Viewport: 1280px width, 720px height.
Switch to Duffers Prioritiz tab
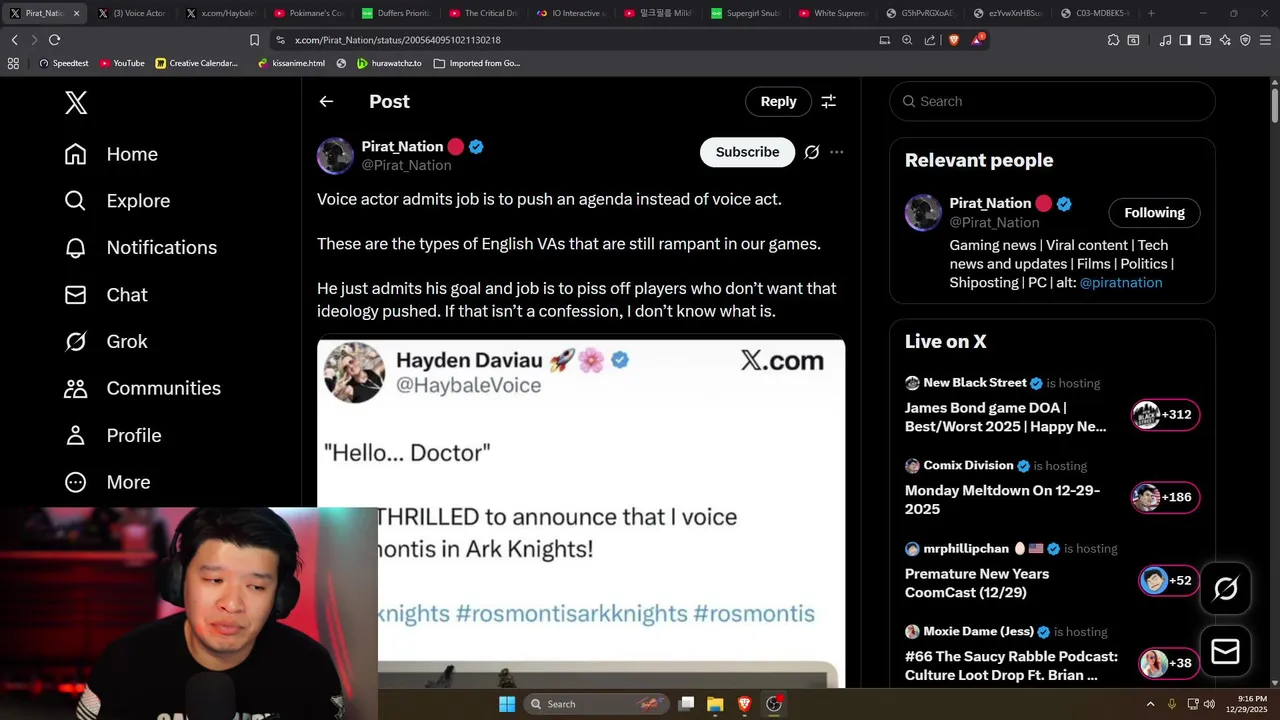coord(396,13)
